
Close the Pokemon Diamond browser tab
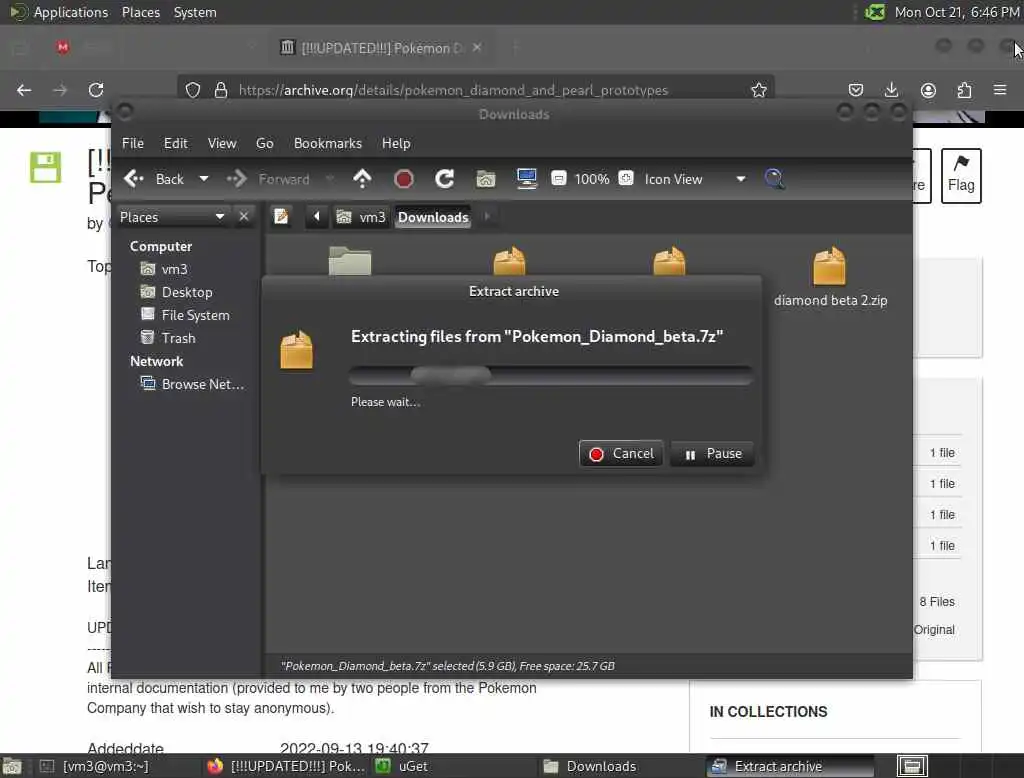[x=477, y=47]
